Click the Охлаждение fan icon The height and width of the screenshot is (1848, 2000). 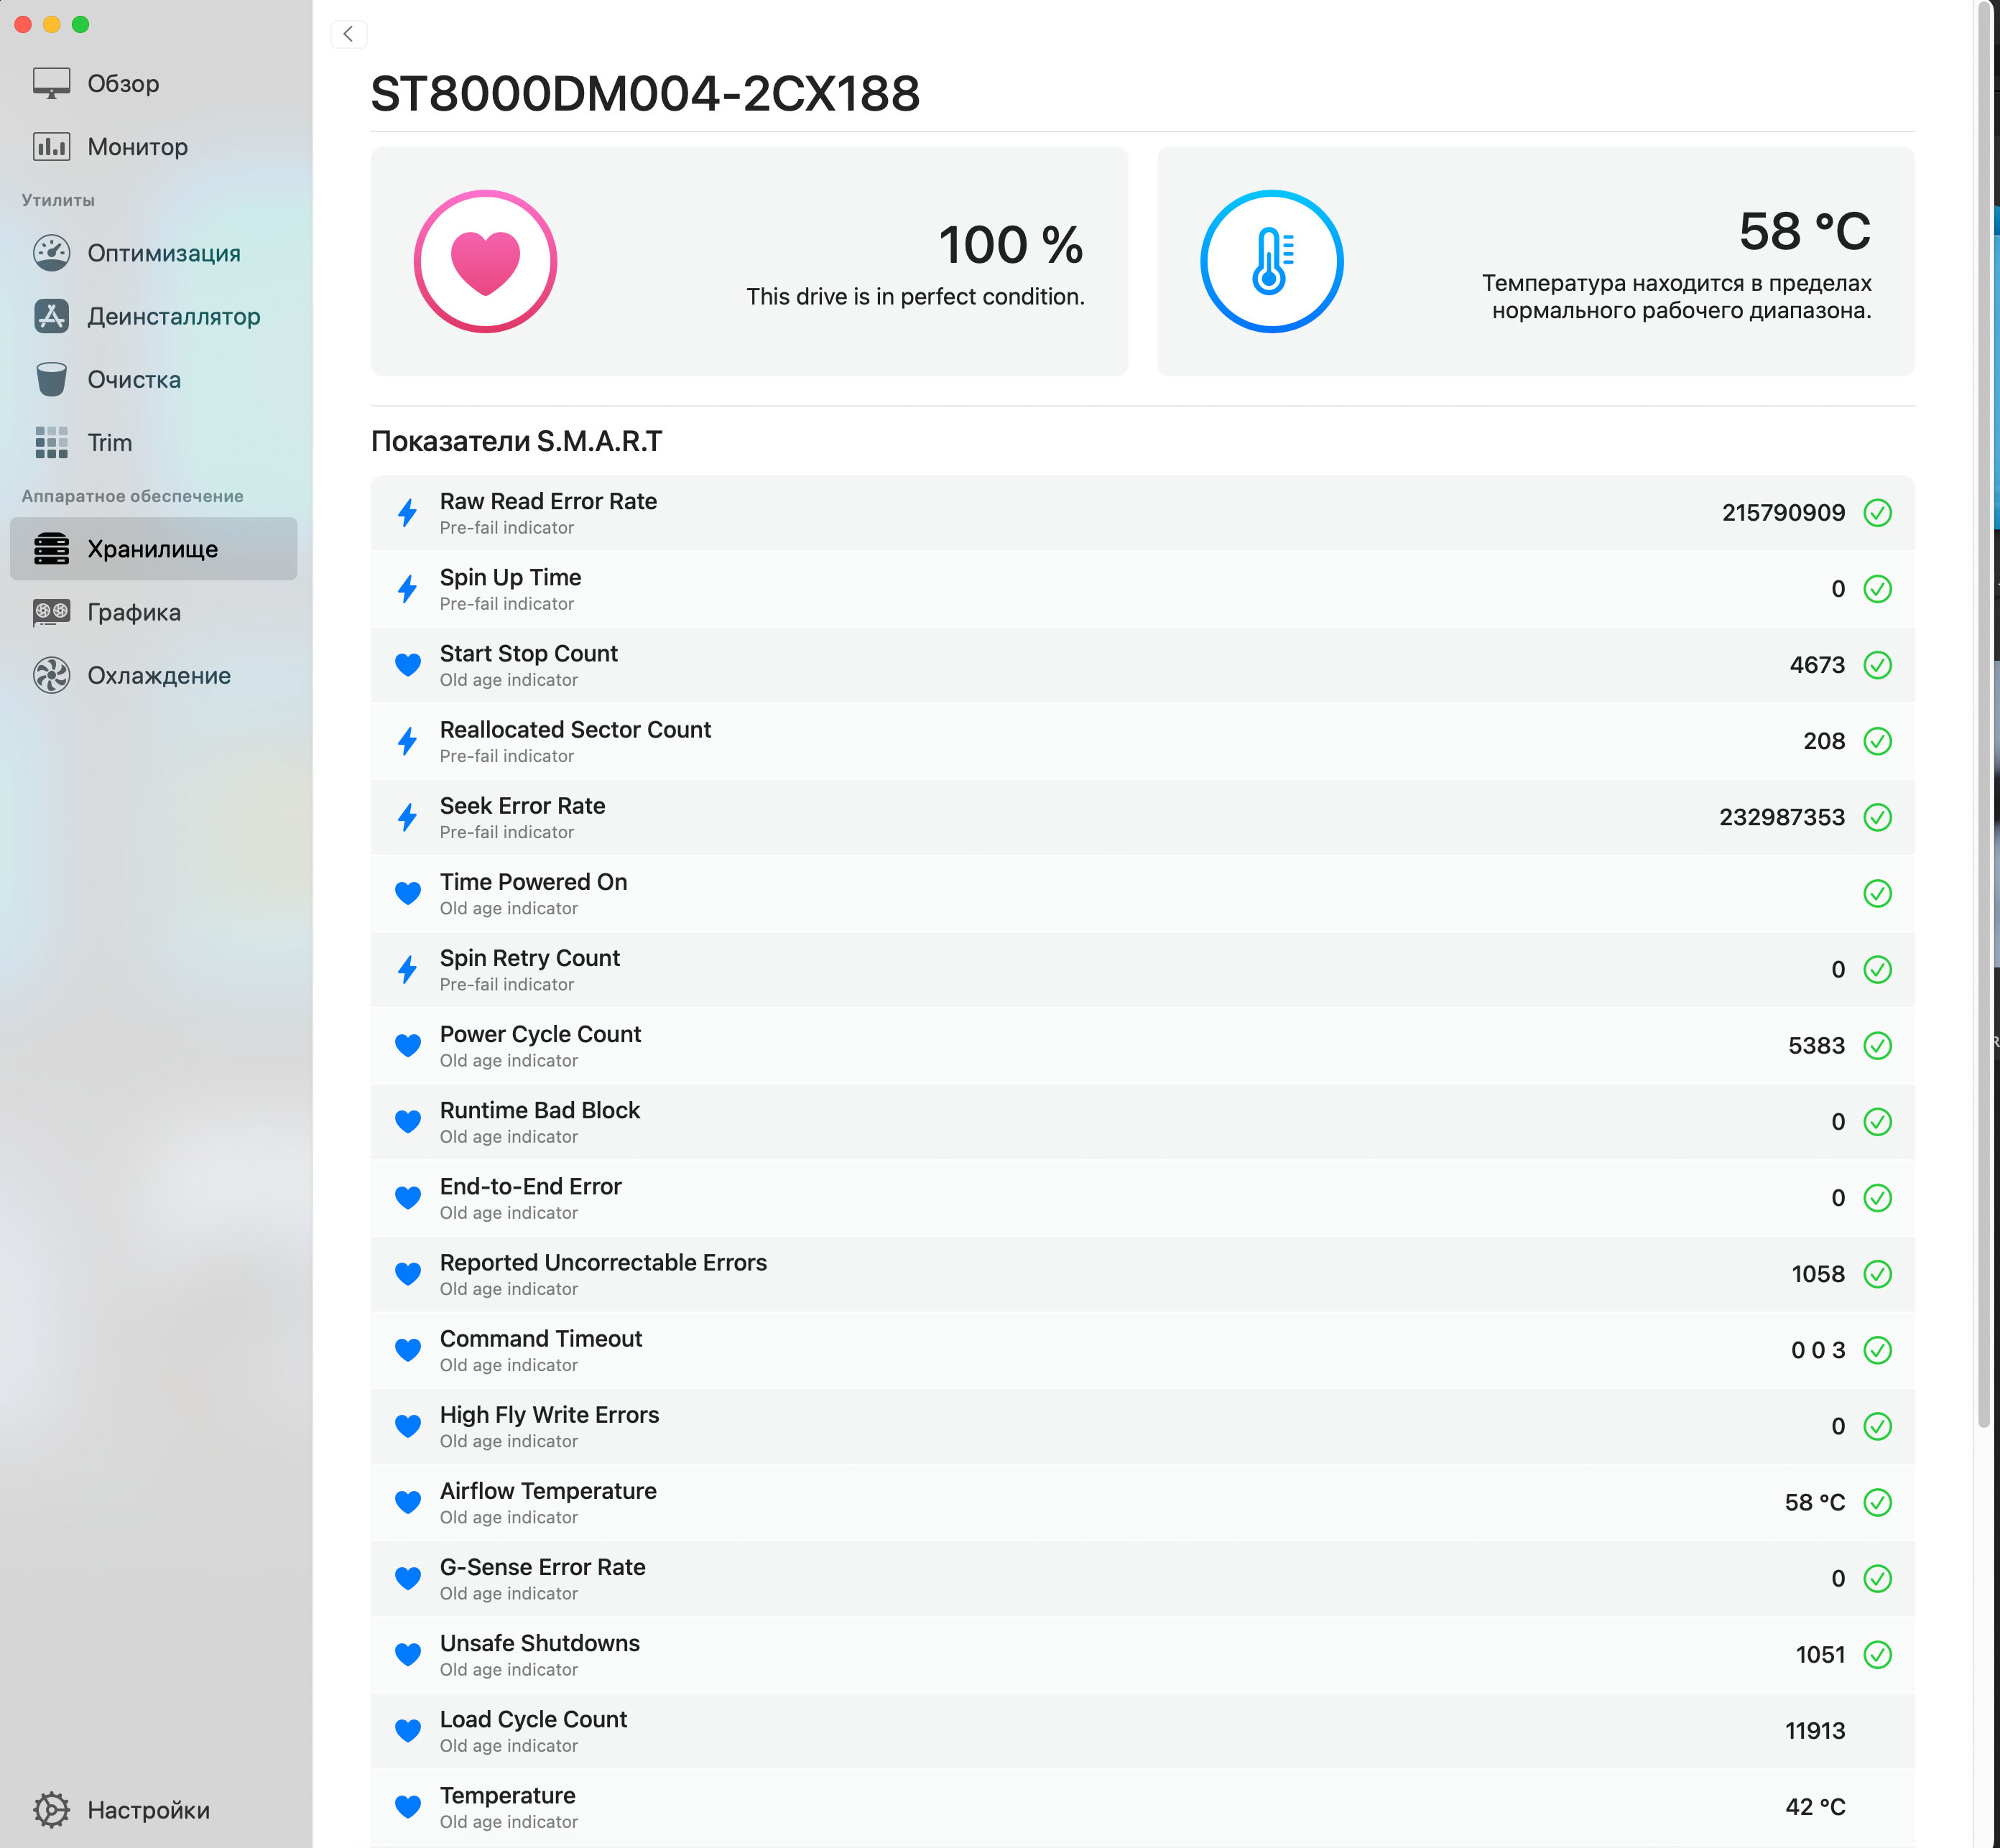point(51,675)
